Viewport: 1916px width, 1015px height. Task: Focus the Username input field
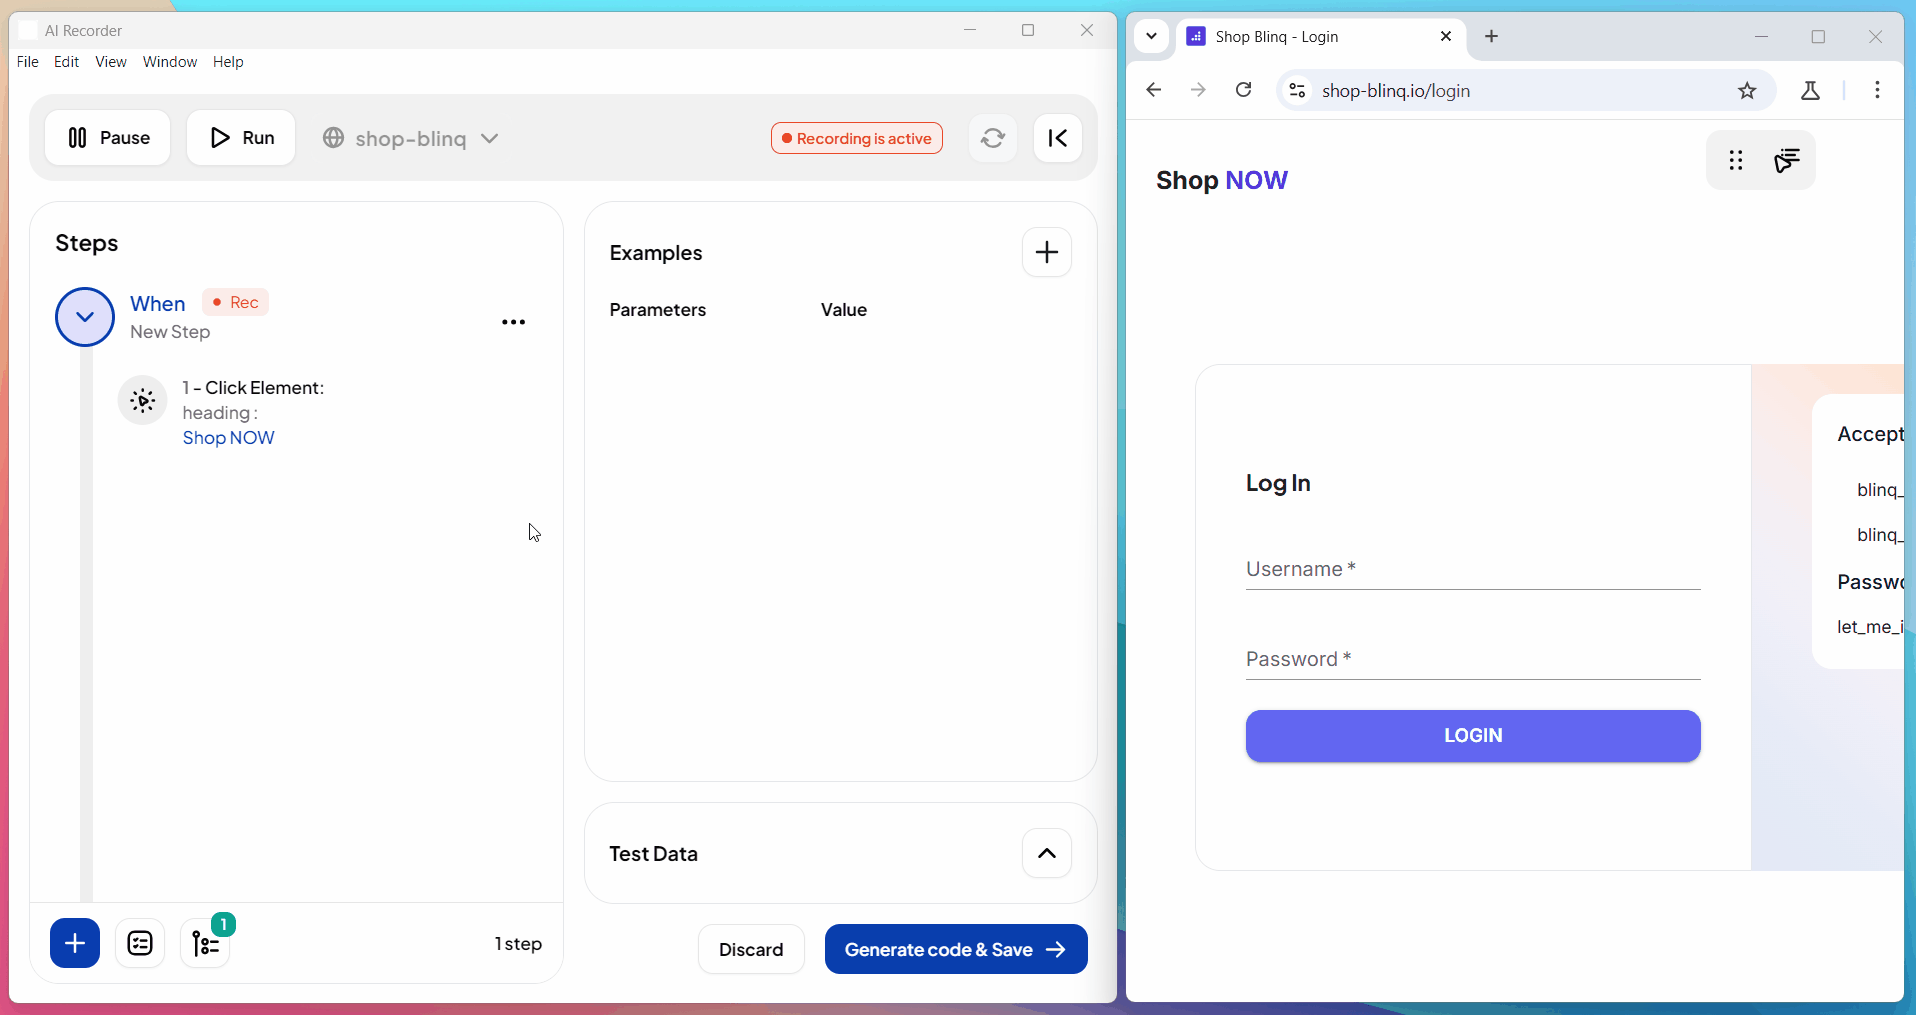1472,570
